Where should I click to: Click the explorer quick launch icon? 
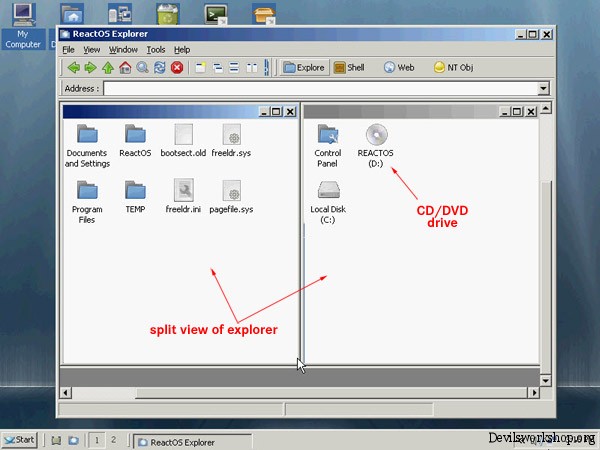pyautogui.click(x=73, y=441)
